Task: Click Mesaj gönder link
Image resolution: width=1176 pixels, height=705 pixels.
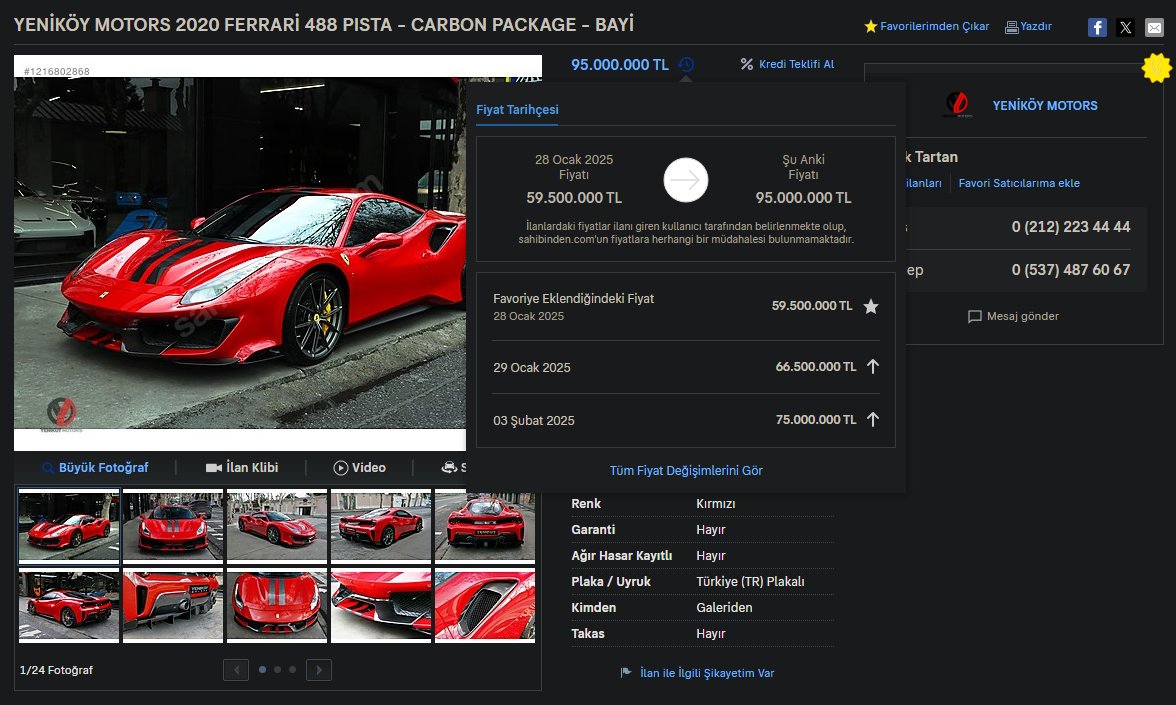Action: click(x=1023, y=316)
